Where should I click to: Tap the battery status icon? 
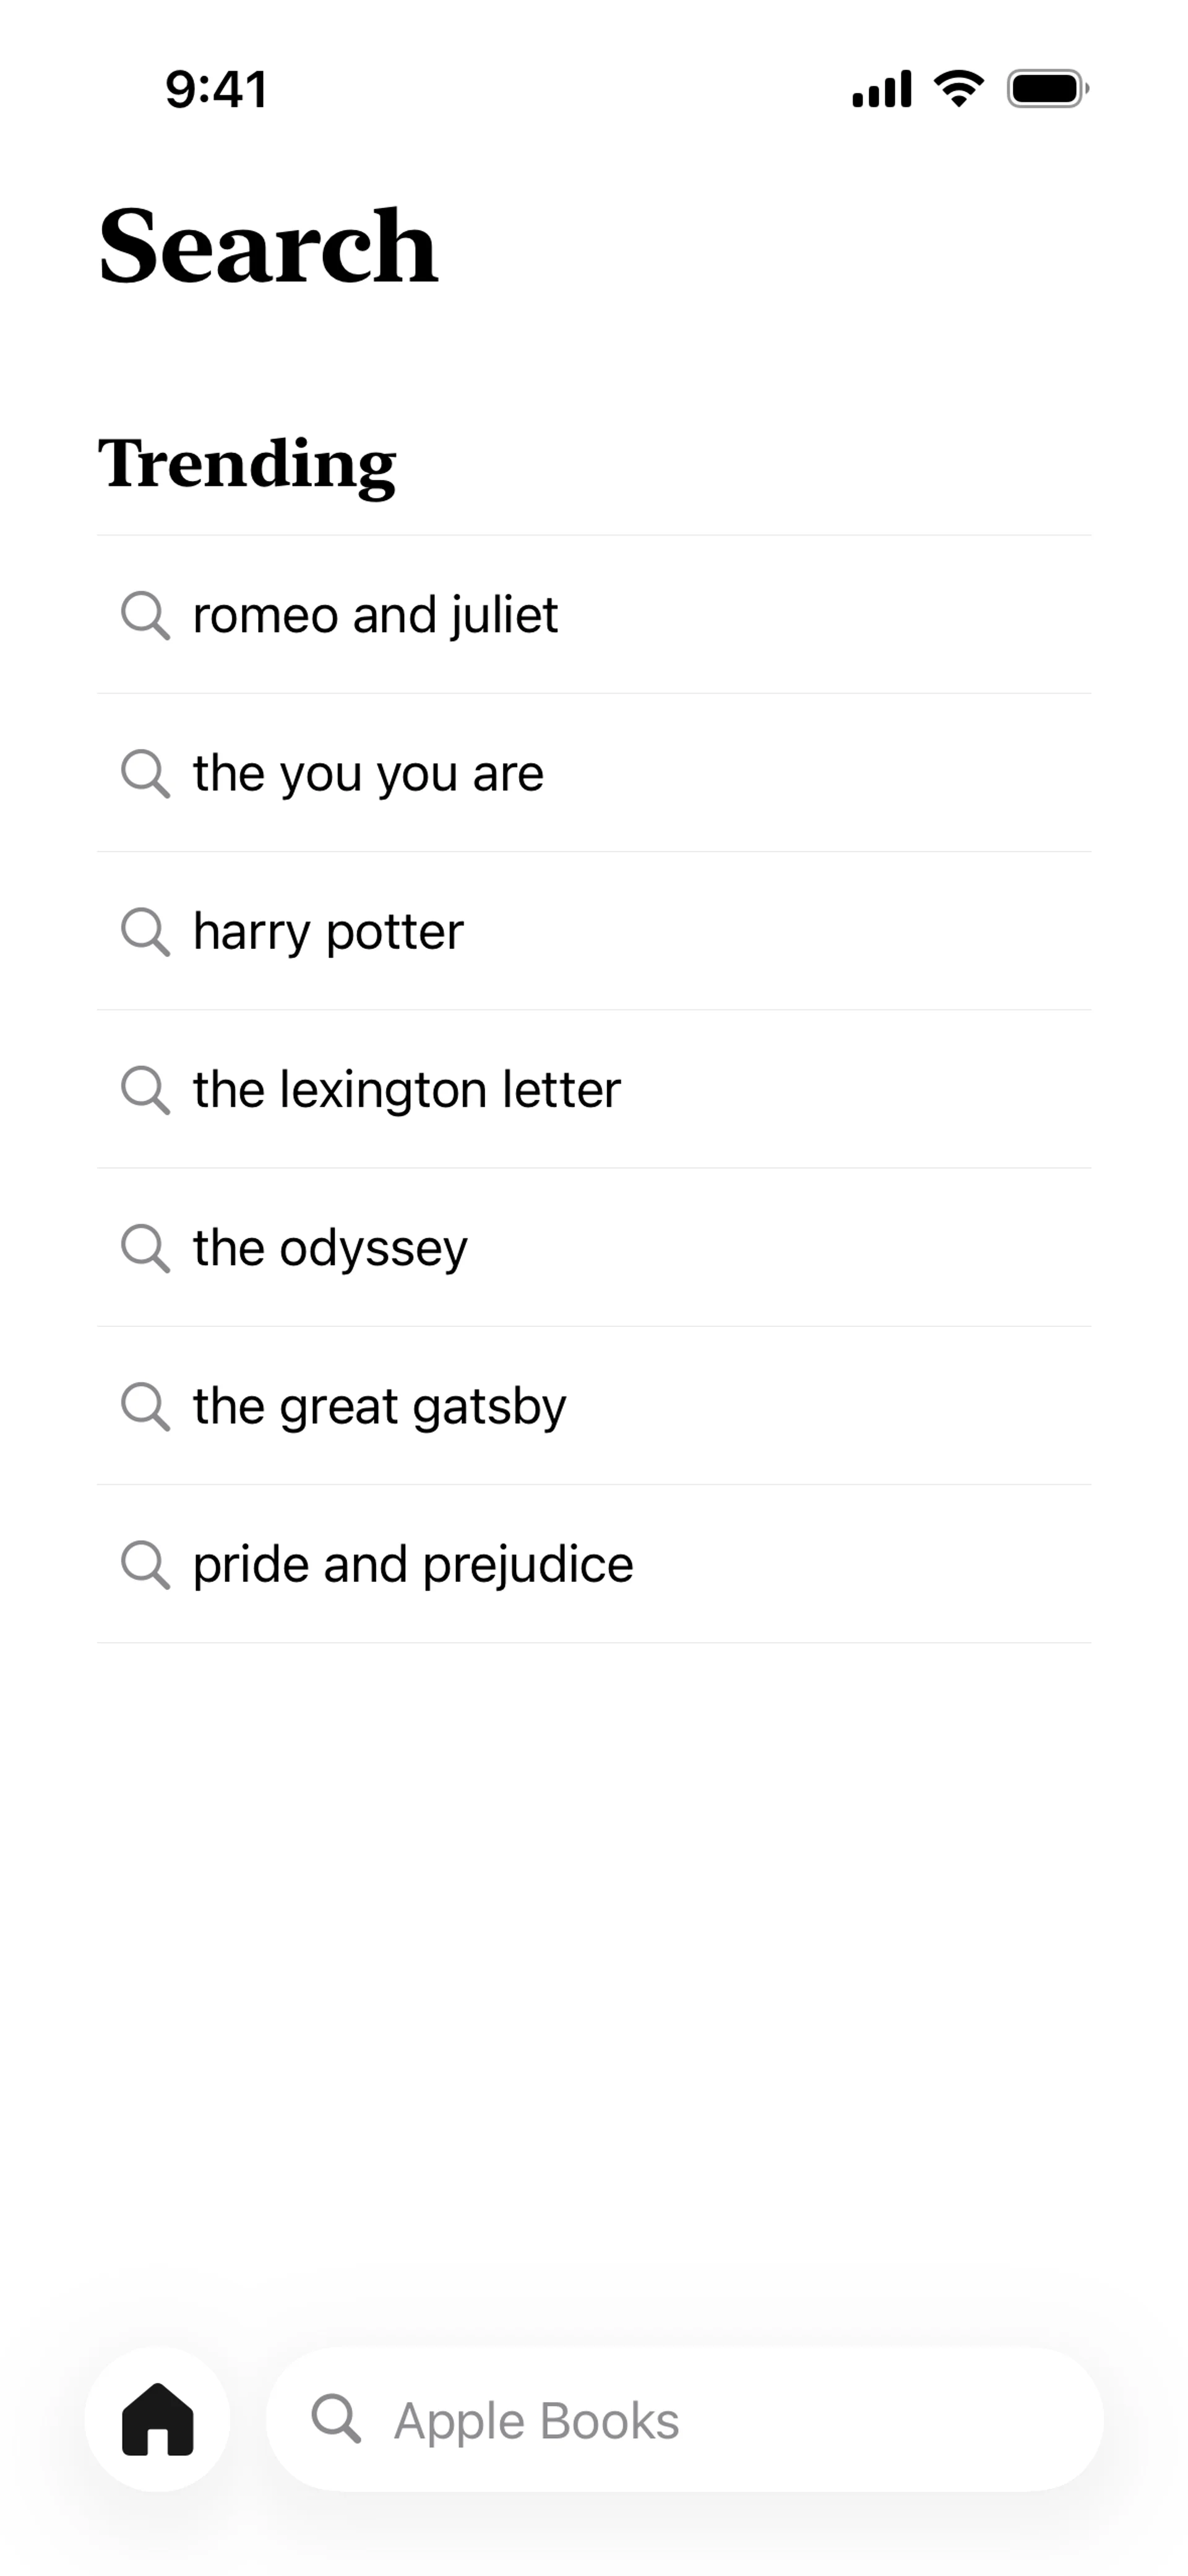tap(1047, 89)
